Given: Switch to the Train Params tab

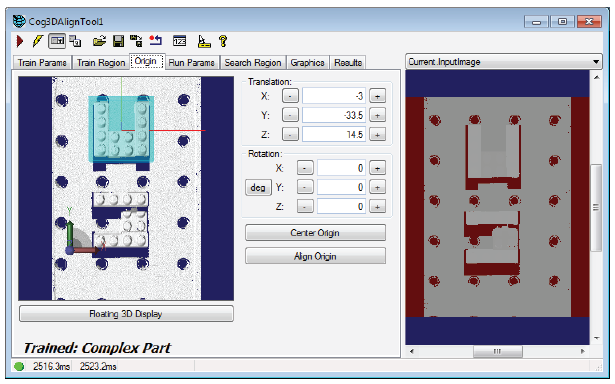Looking at the screenshot, I should [42, 63].
